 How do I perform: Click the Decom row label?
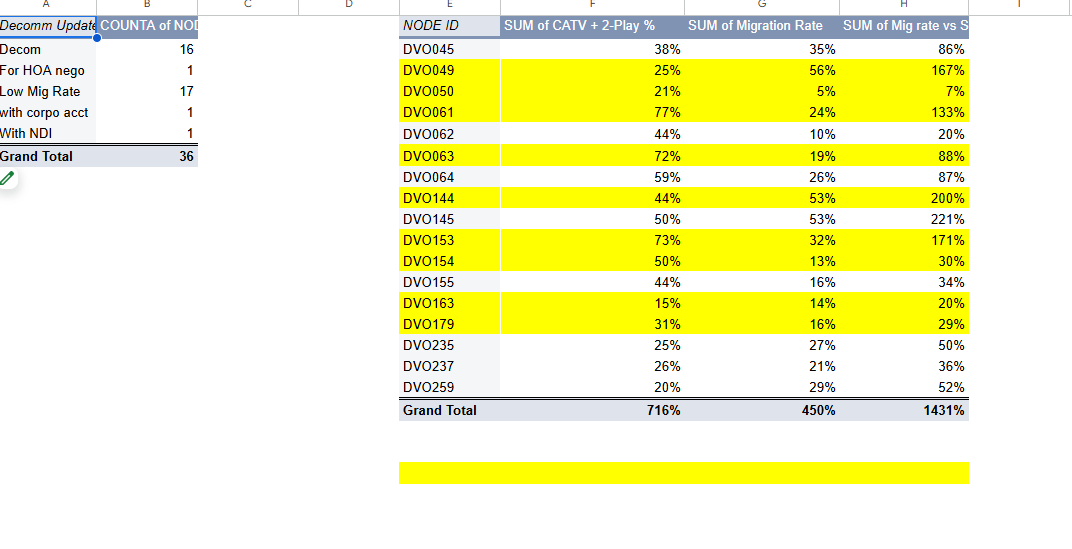(x=21, y=49)
